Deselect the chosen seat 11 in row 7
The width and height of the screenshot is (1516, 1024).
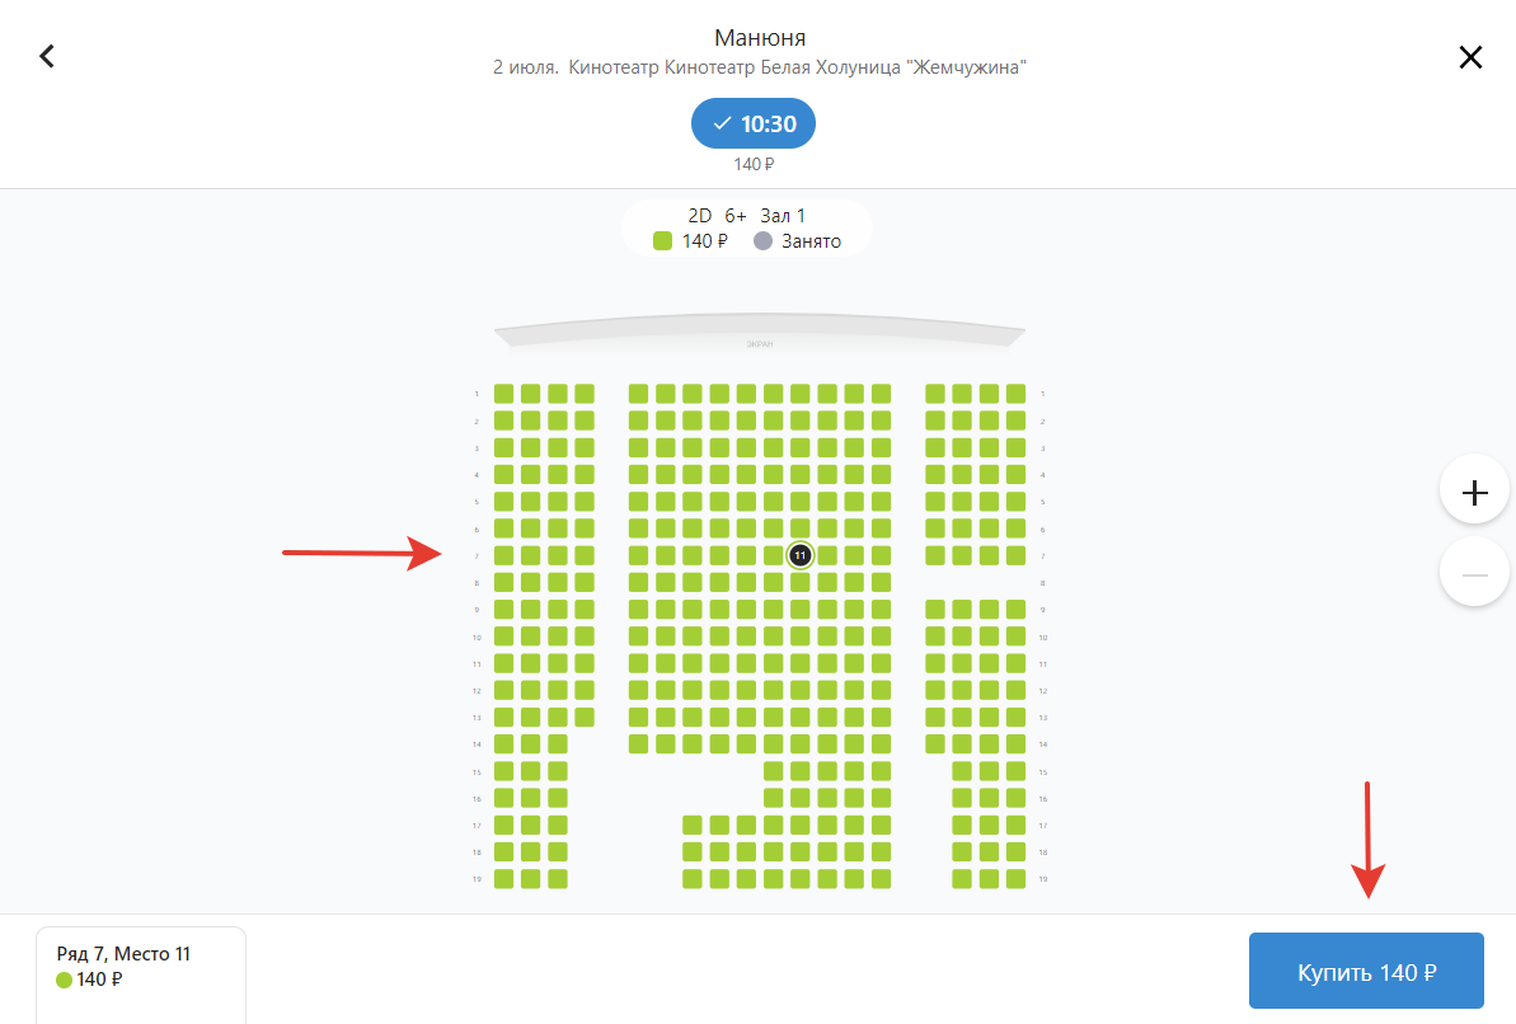click(x=800, y=555)
